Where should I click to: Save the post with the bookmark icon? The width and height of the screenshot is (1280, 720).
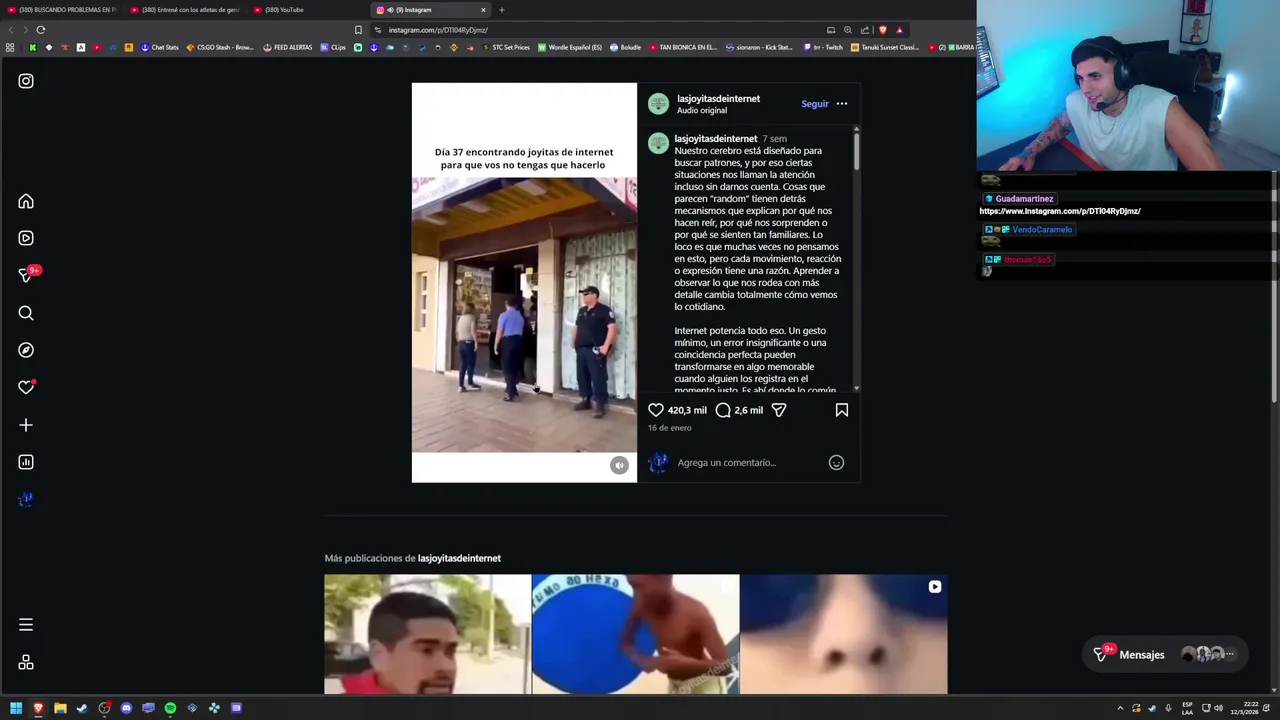[842, 410]
